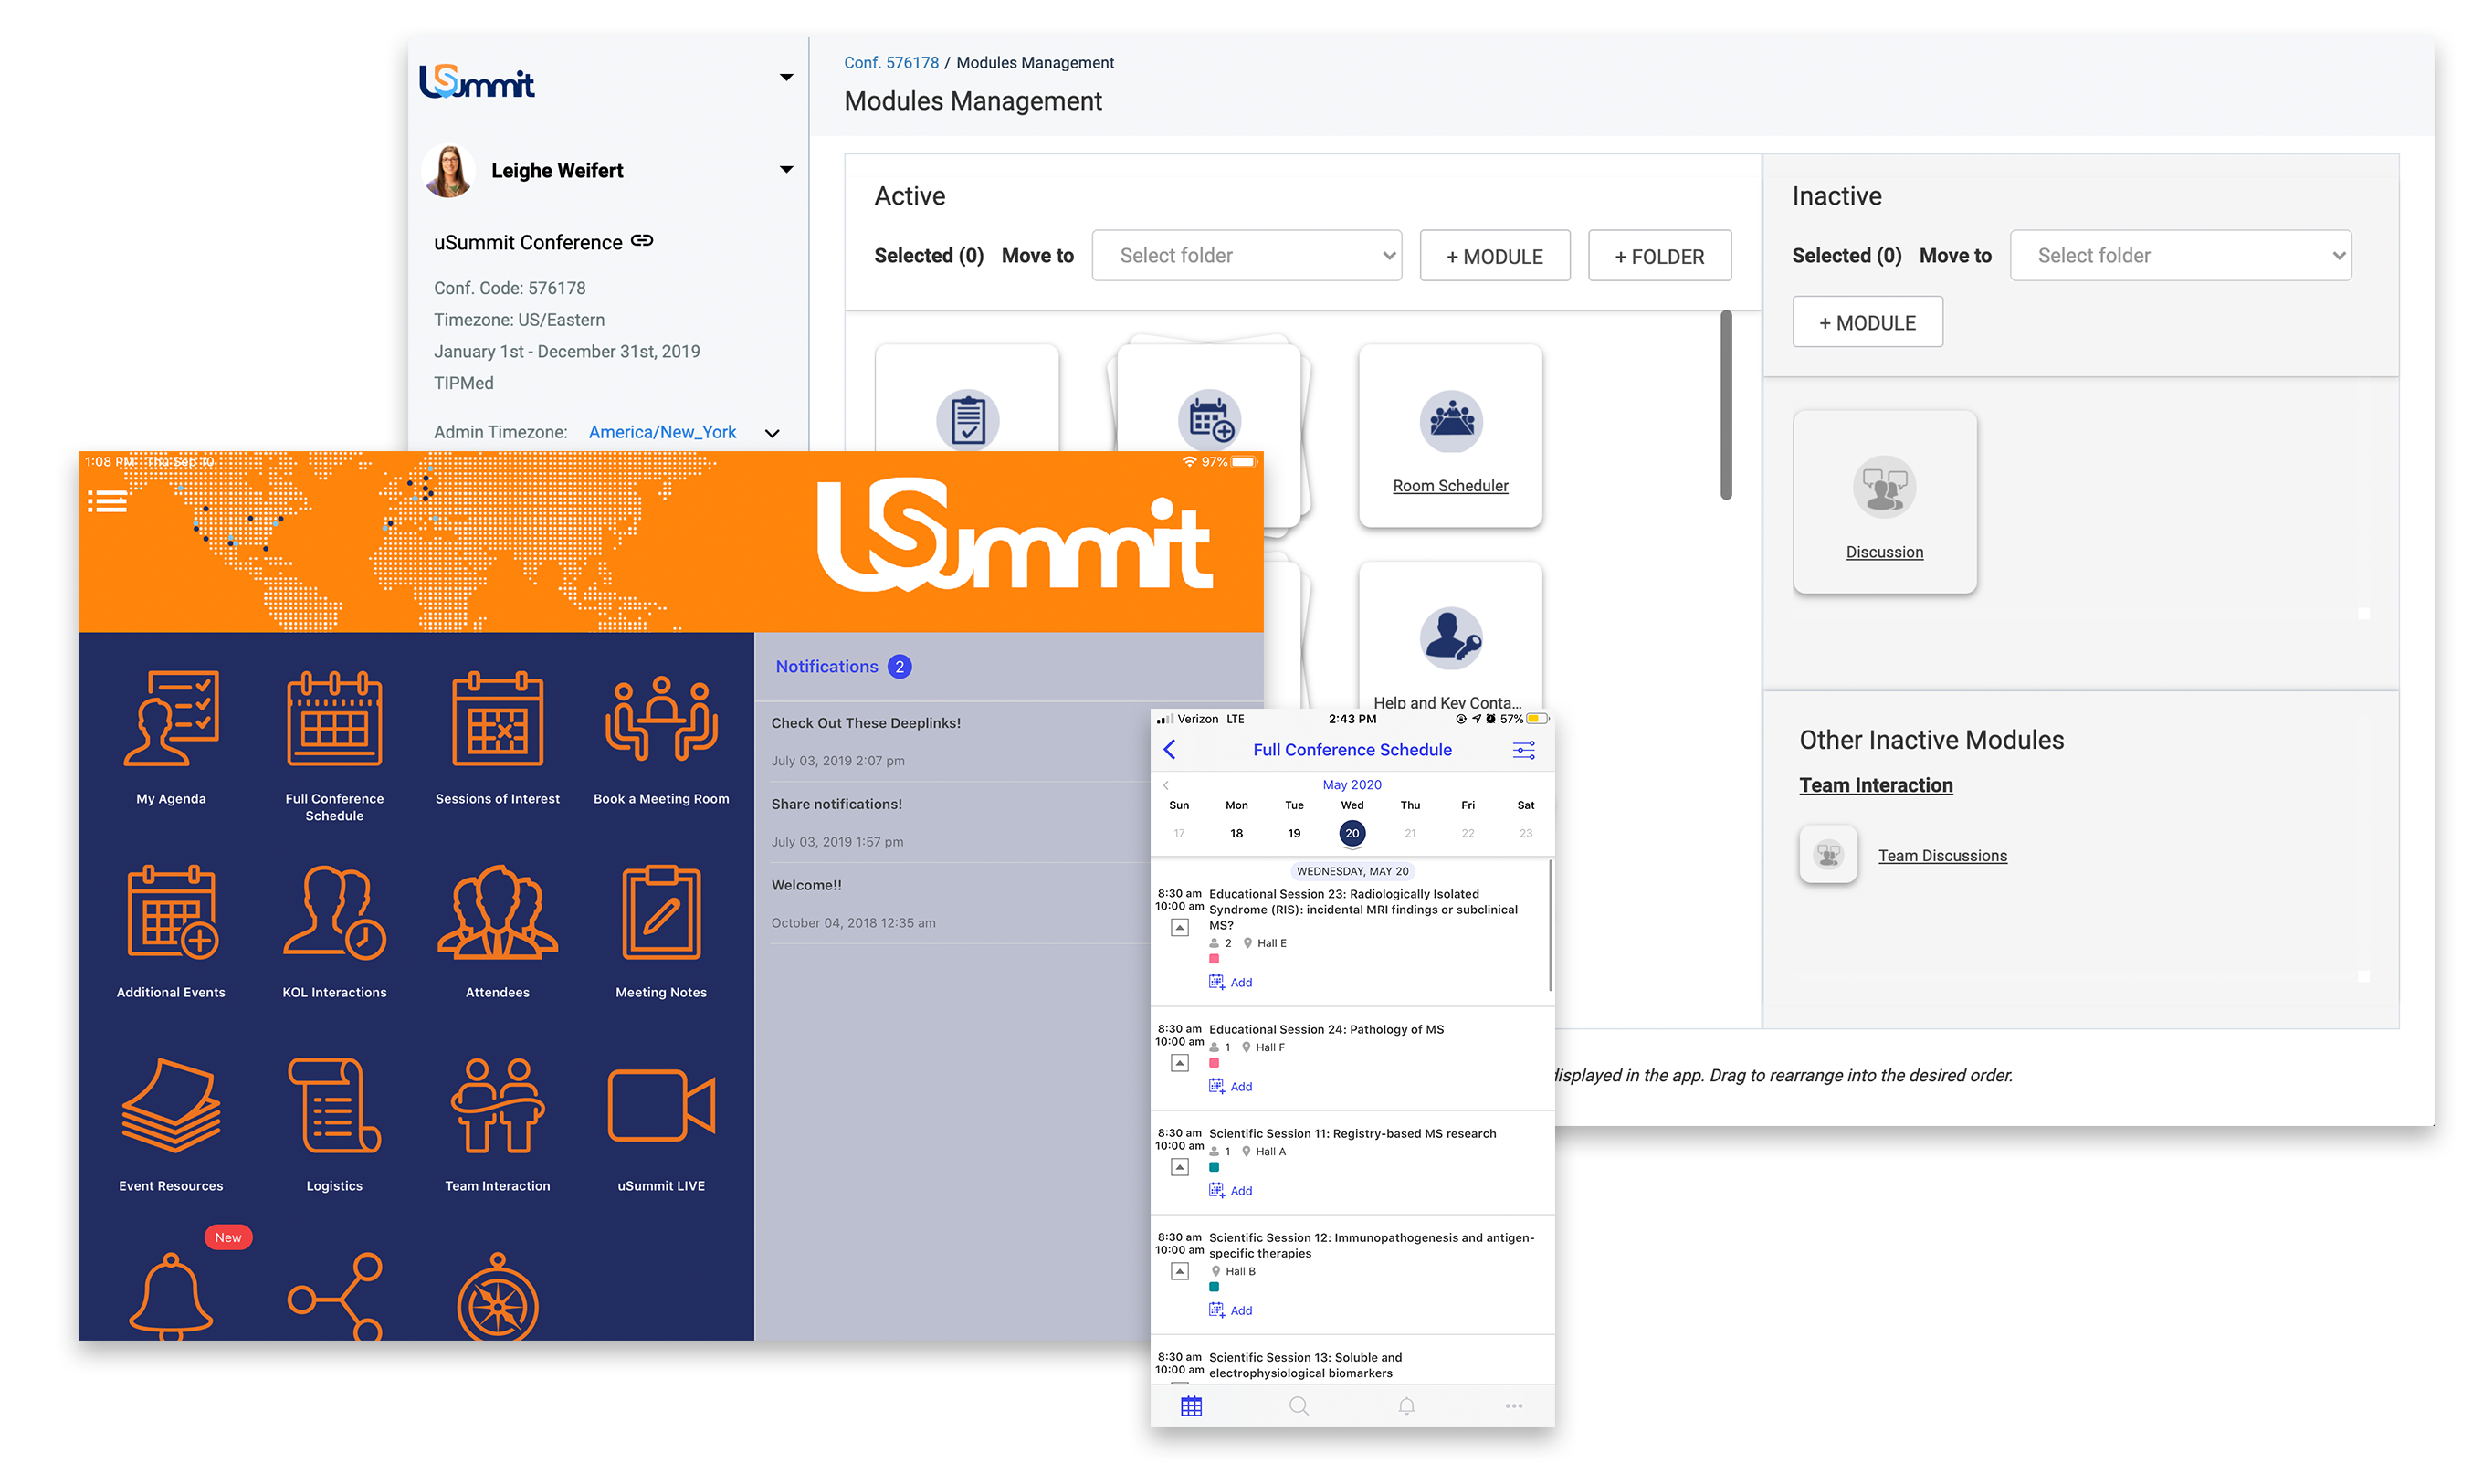
Task: Click the + FOLDER button
Action: pyautogui.click(x=1659, y=256)
